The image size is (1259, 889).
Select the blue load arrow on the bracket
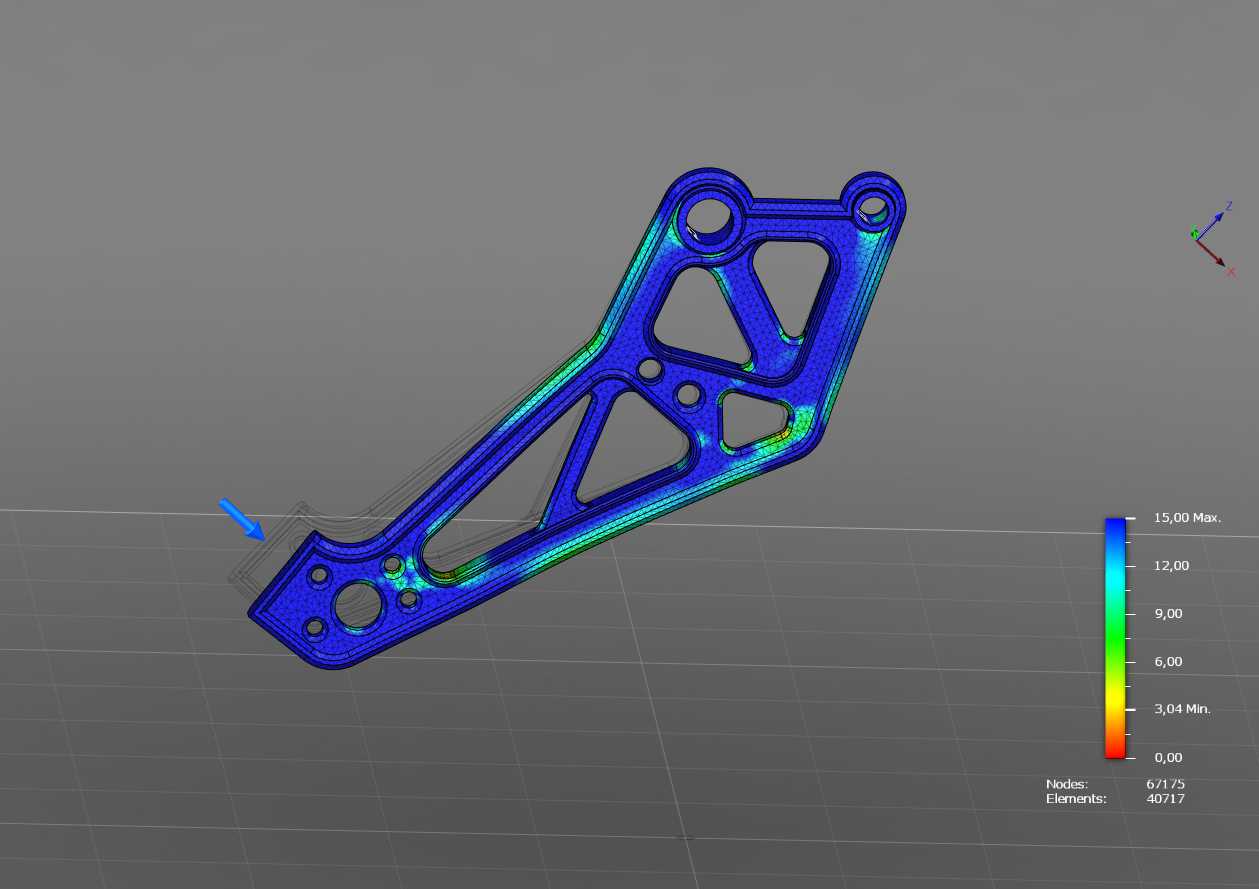pyautogui.click(x=241, y=519)
